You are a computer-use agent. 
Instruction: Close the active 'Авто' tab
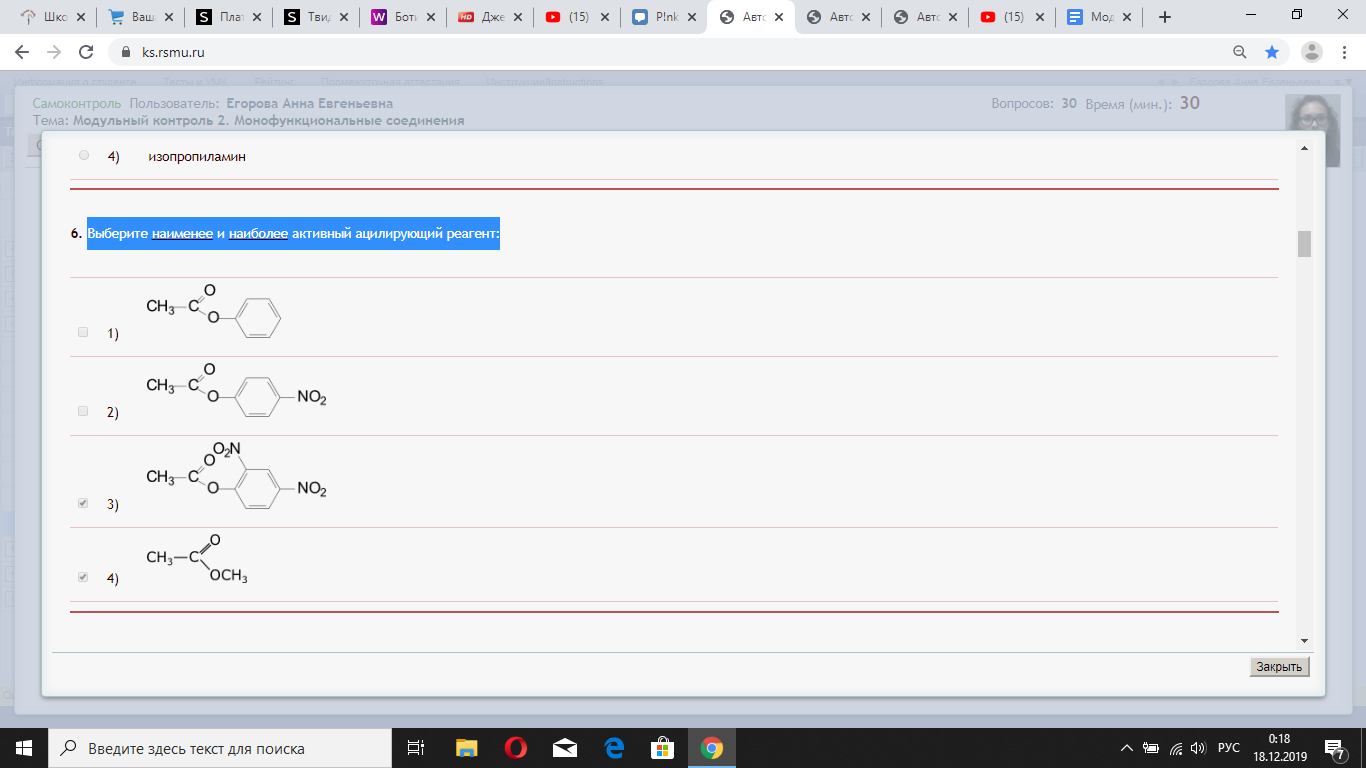click(777, 17)
